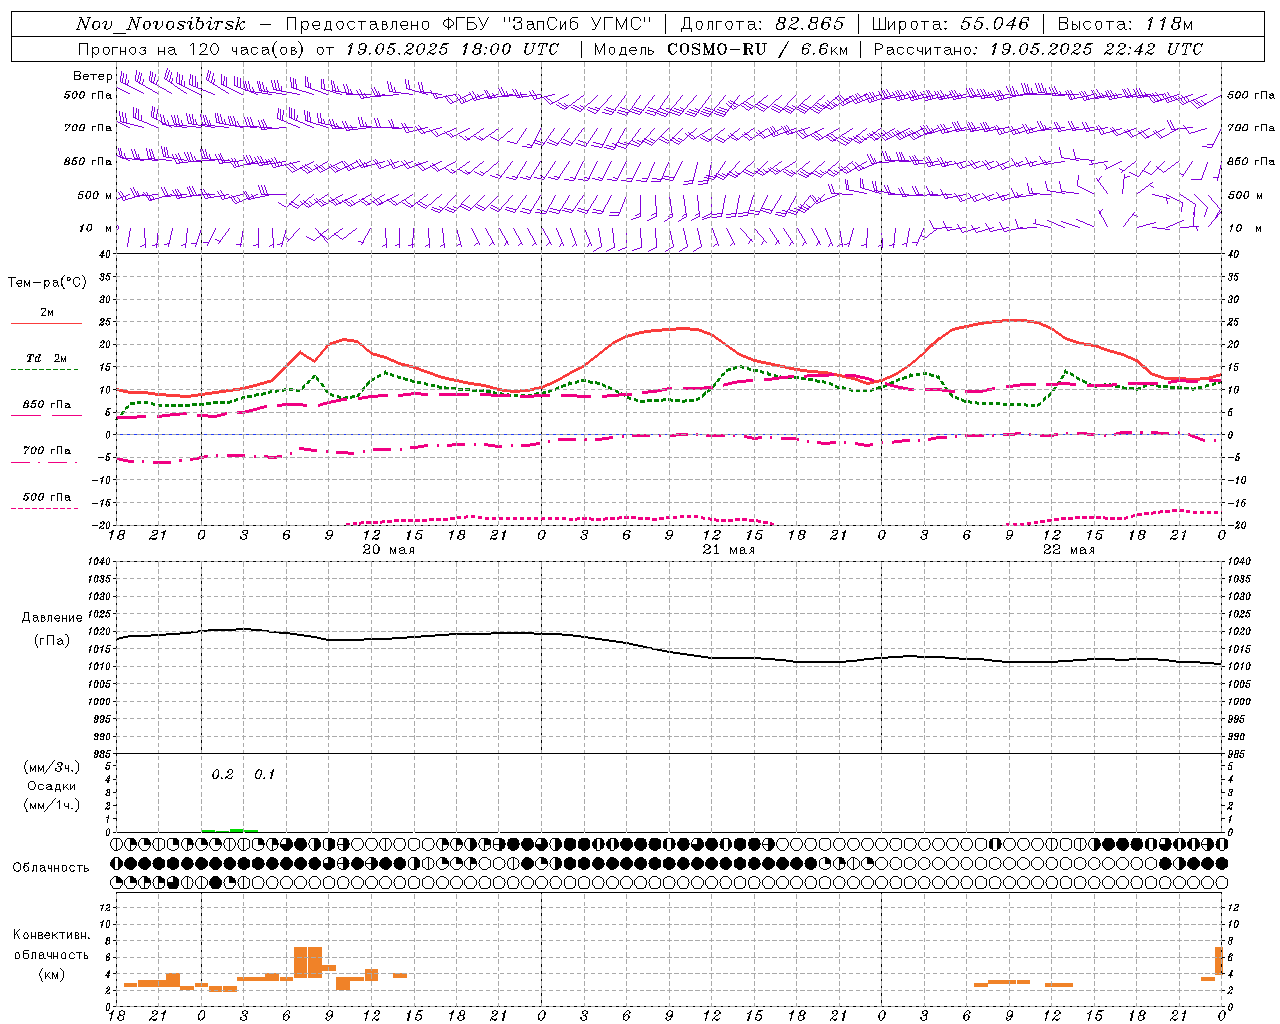The height and width of the screenshot is (1024, 1280).
Task: Click the '(гПа)' unit label under Давление
Action: point(52,640)
